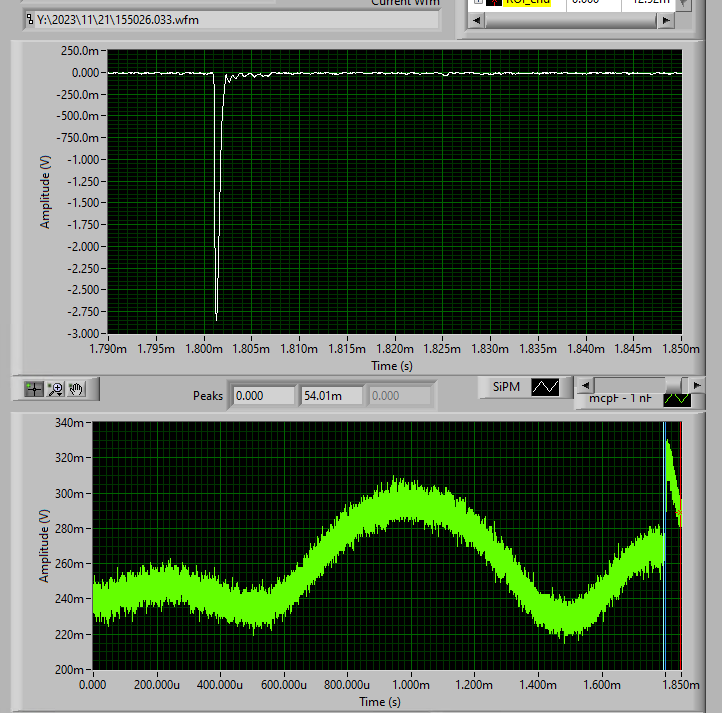Click the cursor legend horizontal scrollbar thumb
The image size is (722, 713).
tap(571, 20)
